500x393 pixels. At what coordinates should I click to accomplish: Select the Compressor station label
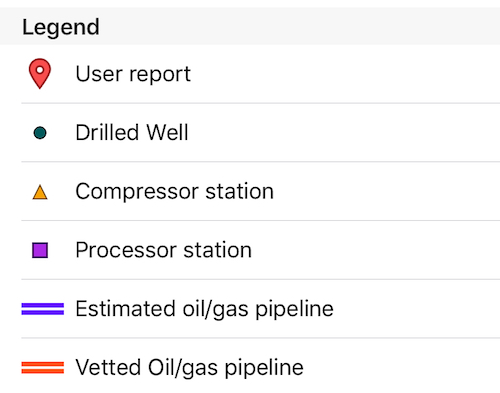coord(175,192)
